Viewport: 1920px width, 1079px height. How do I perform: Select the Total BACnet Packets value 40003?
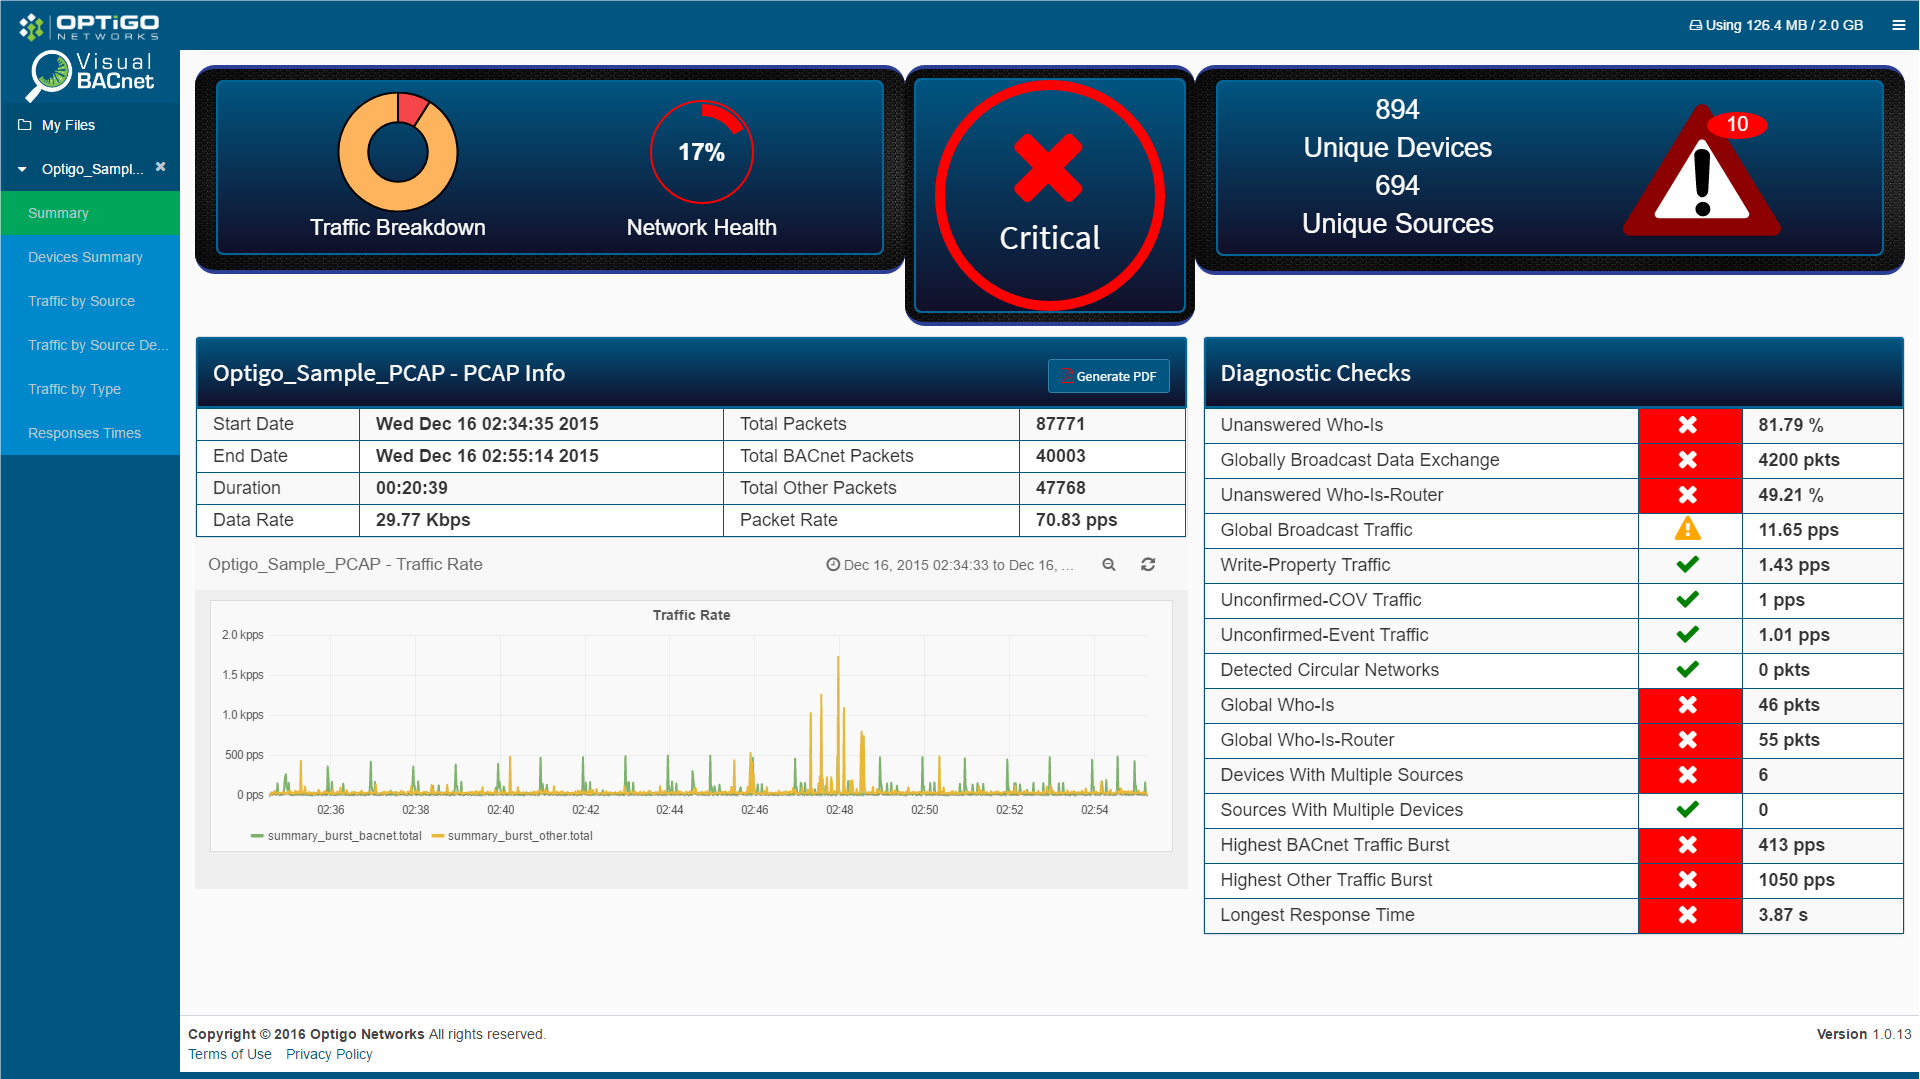click(x=1060, y=456)
